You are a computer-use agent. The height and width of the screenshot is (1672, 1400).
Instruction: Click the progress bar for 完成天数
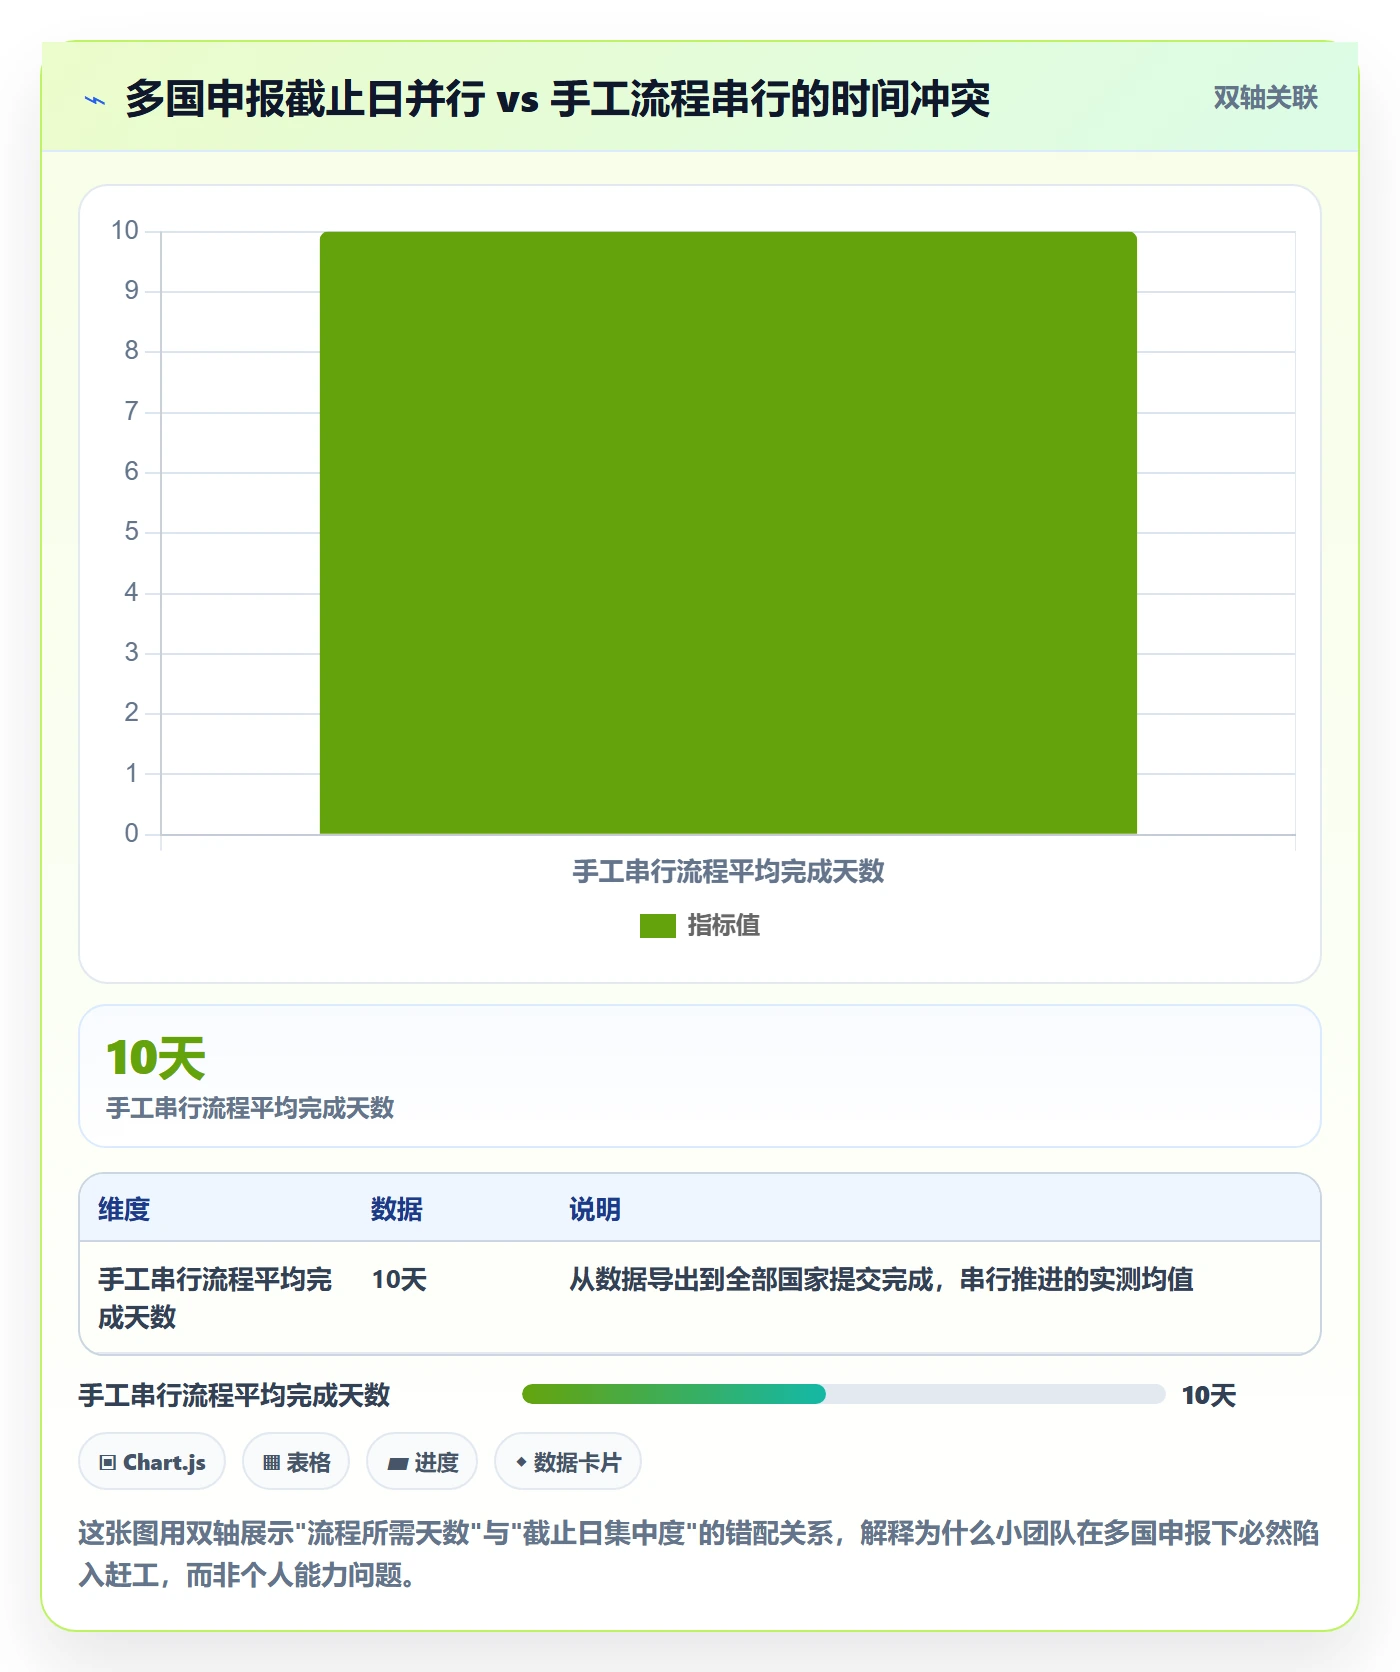coord(843,1394)
